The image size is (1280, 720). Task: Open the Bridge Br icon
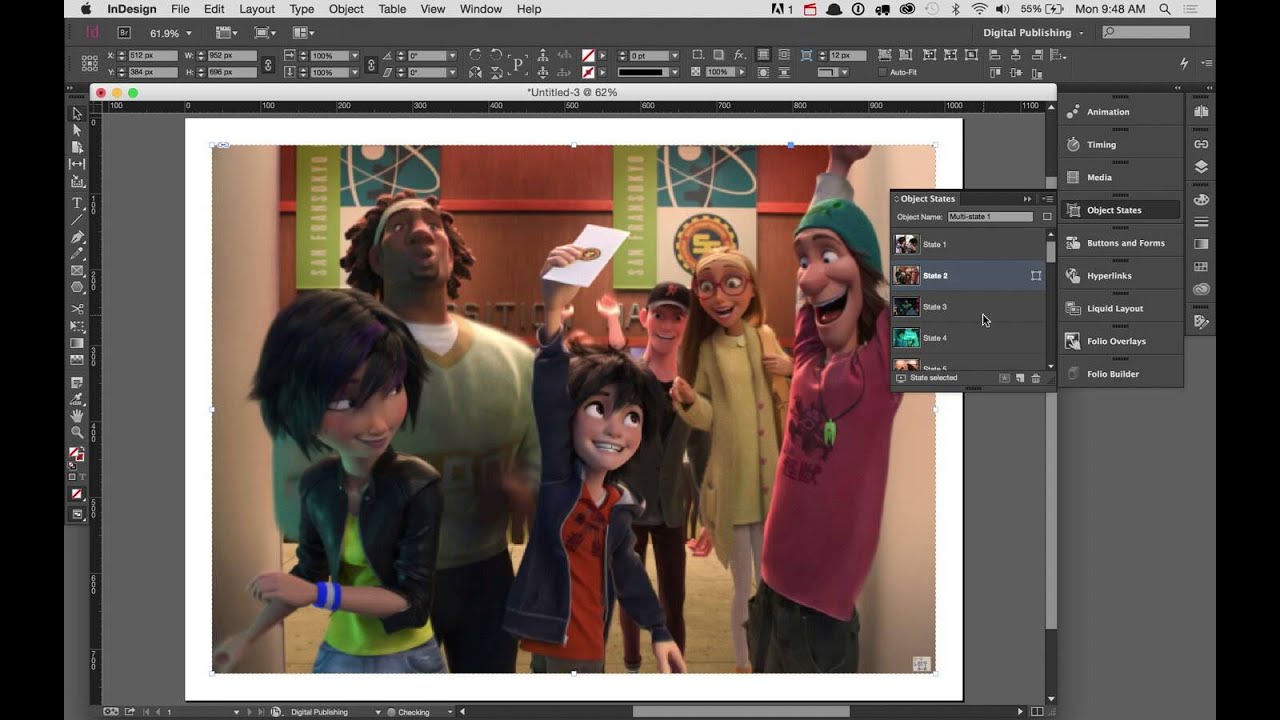[x=124, y=32]
